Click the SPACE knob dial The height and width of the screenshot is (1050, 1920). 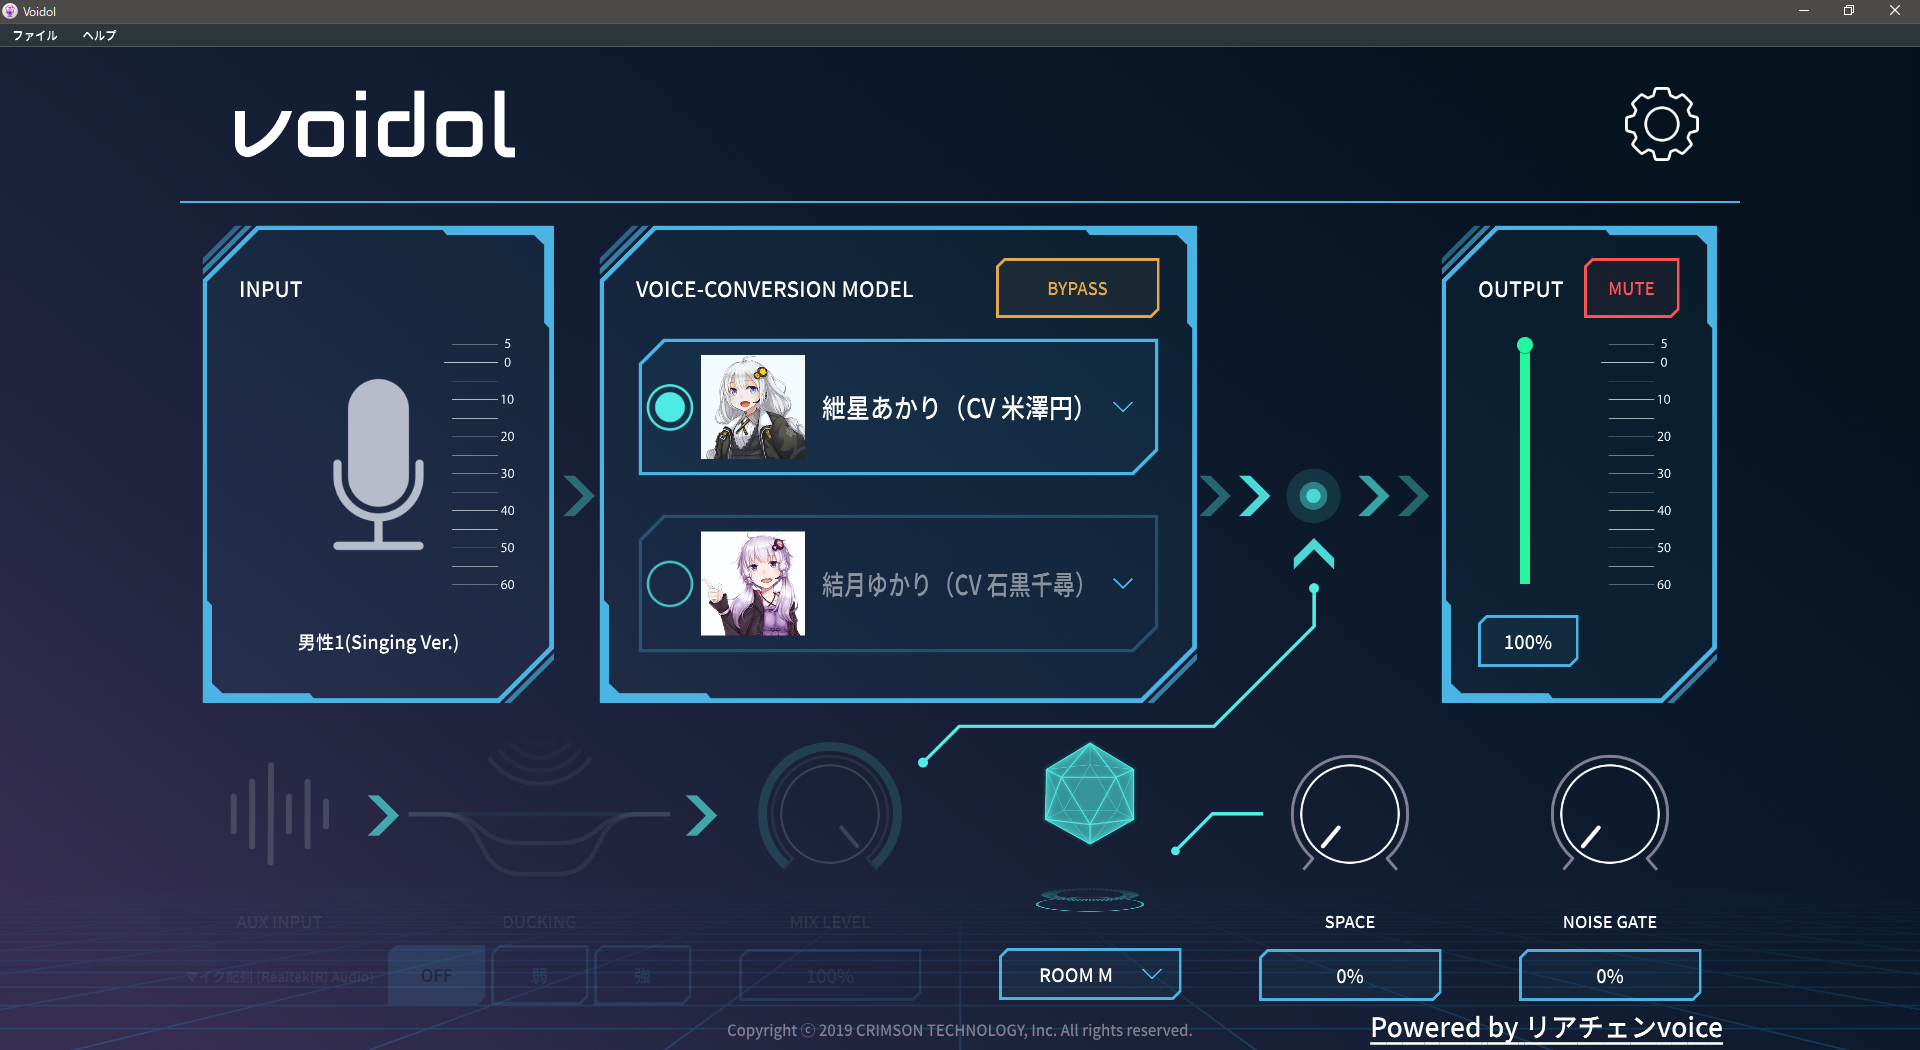pyautogui.click(x=1349, y=813)
